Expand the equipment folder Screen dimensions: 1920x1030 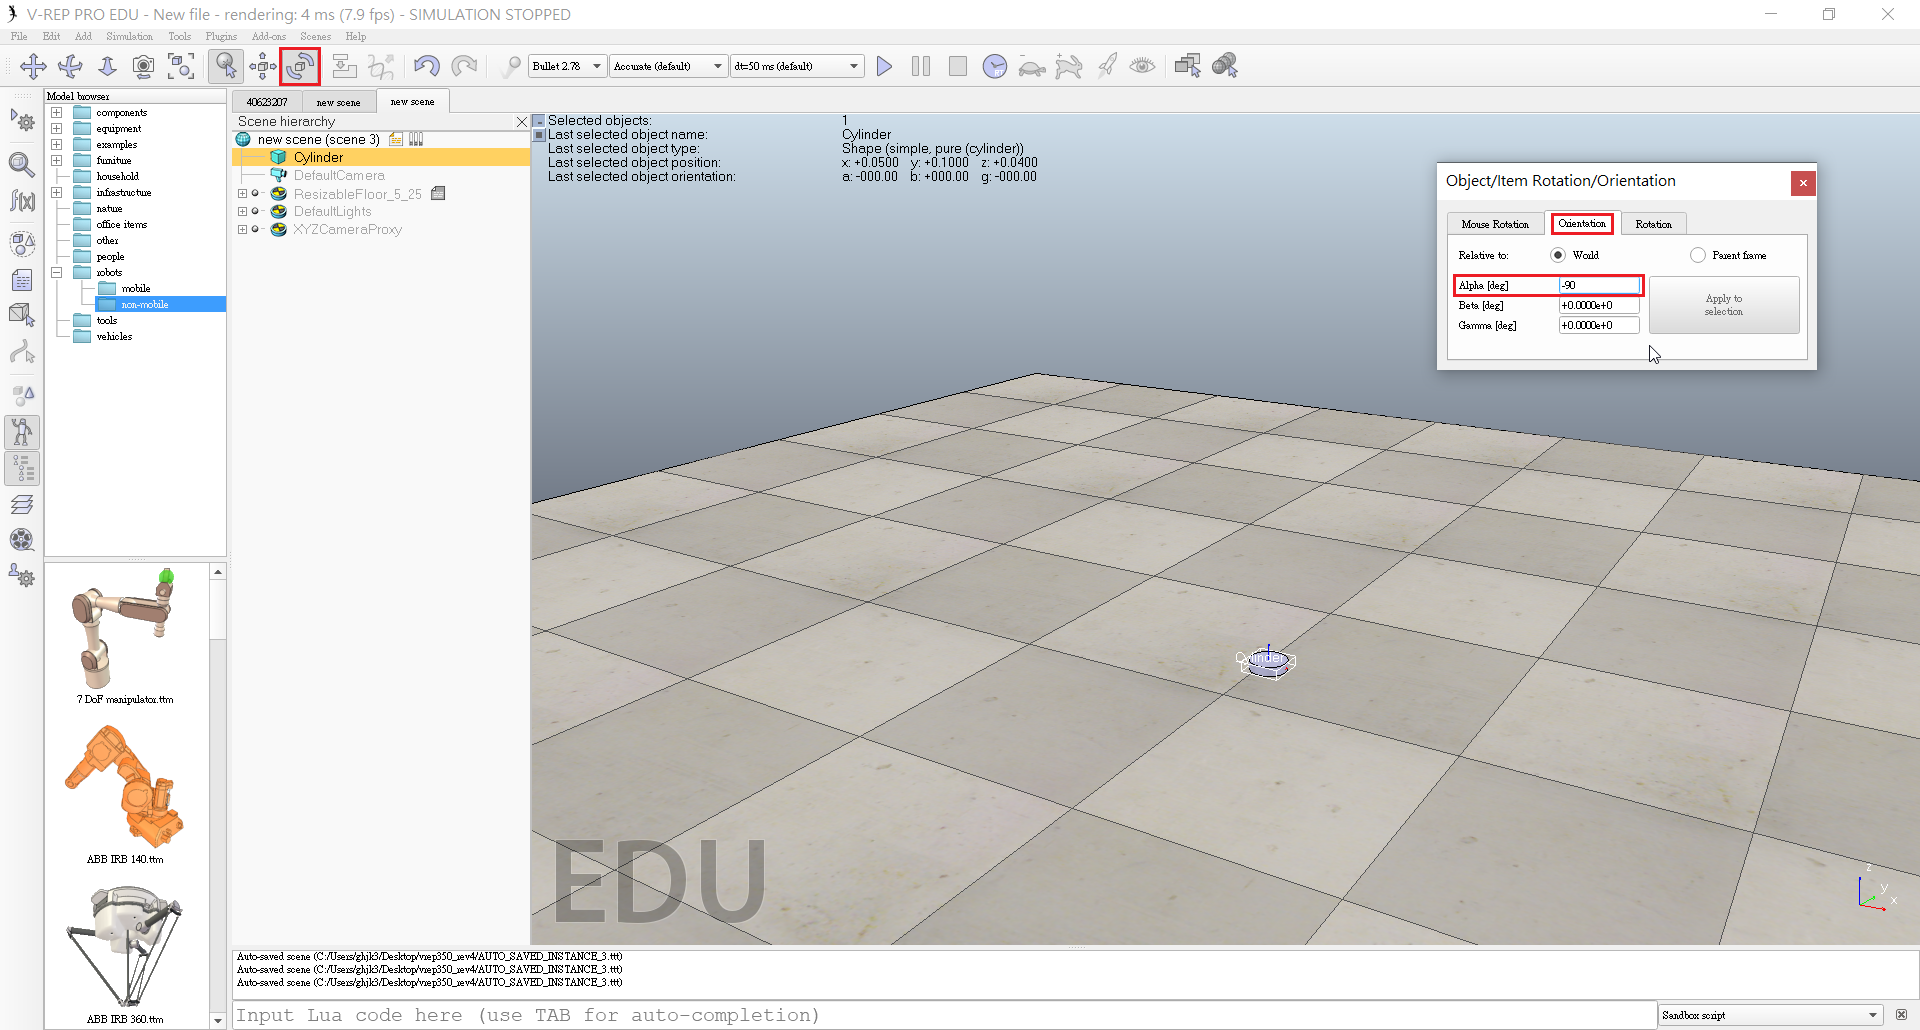pos(57,129)
